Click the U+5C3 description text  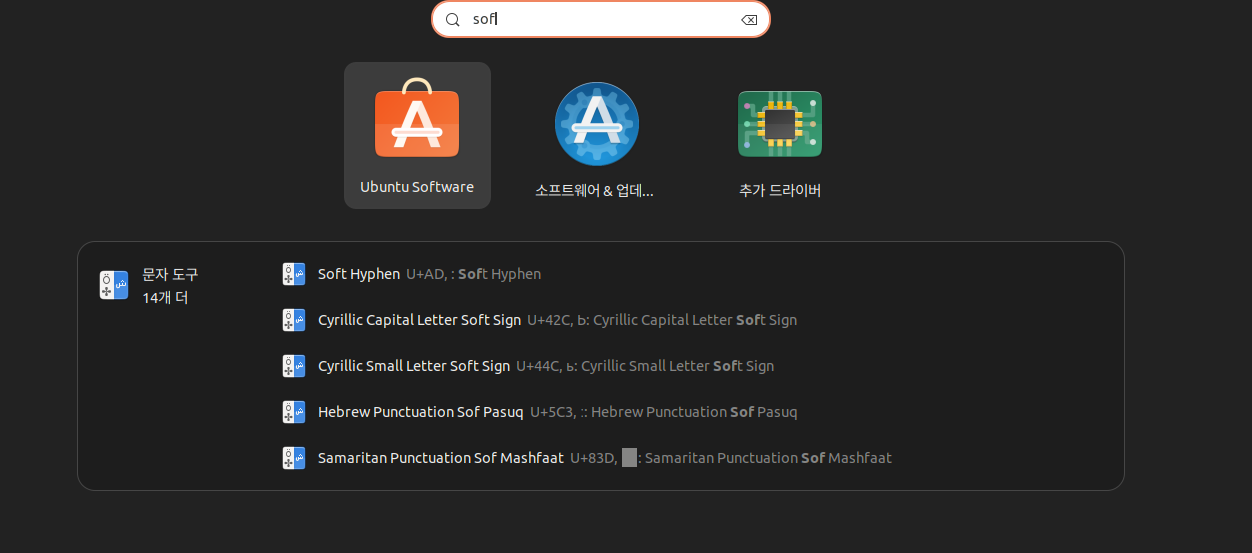664,412
